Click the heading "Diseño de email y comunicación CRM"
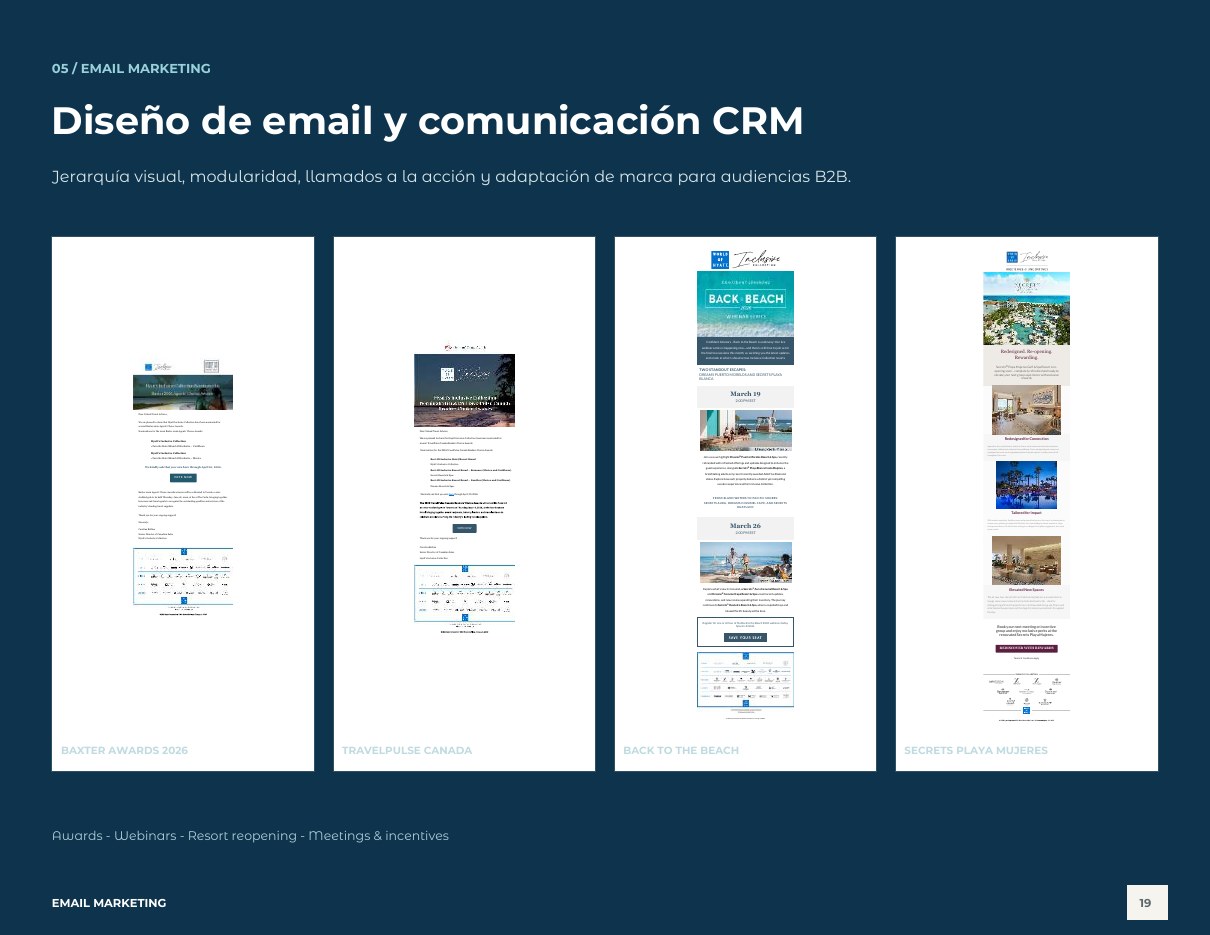1210x935 pixels. click(x=427, y=121)
